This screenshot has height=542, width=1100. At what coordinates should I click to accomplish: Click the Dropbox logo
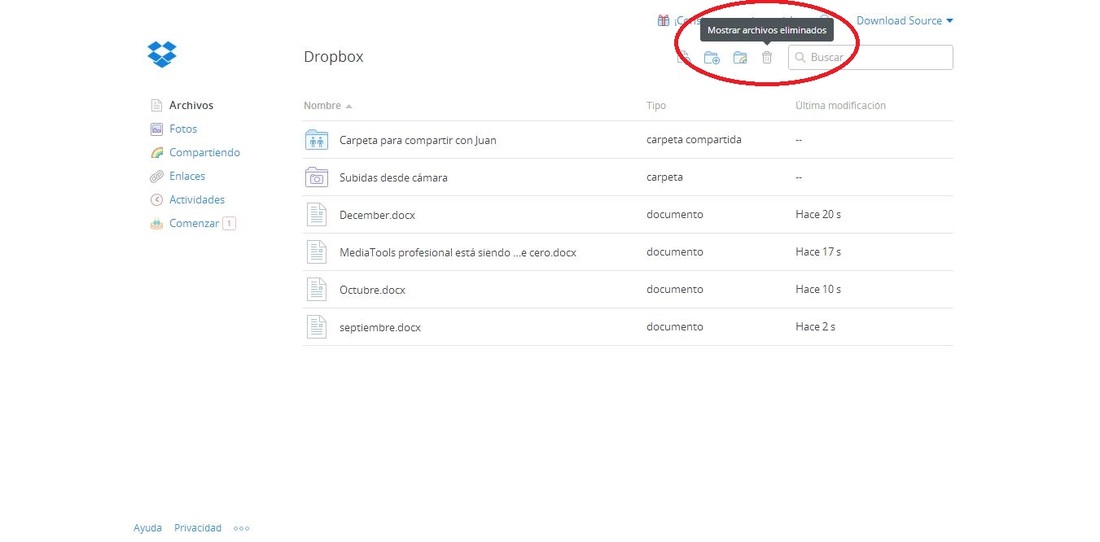point(162,54)
